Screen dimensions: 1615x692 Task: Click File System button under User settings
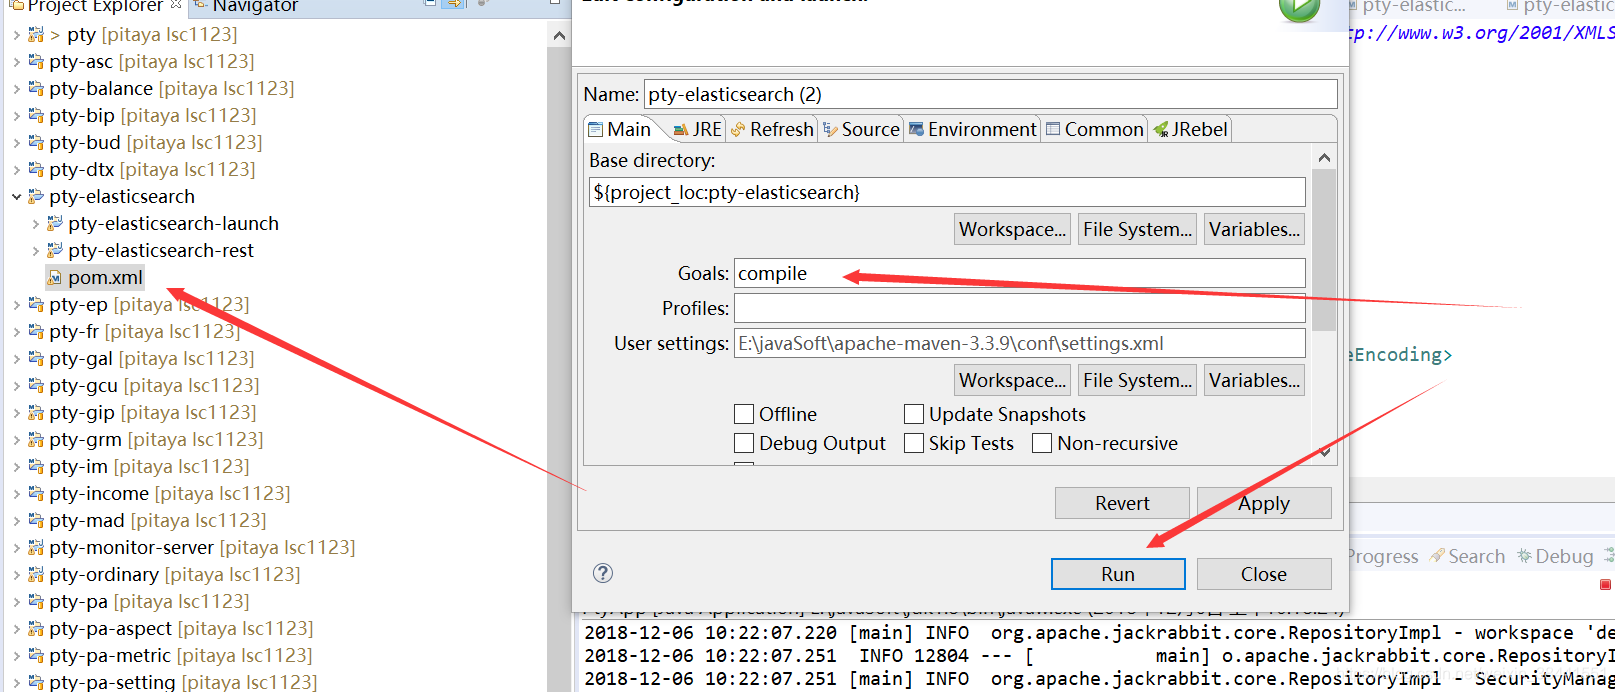tap(1138, 380)
